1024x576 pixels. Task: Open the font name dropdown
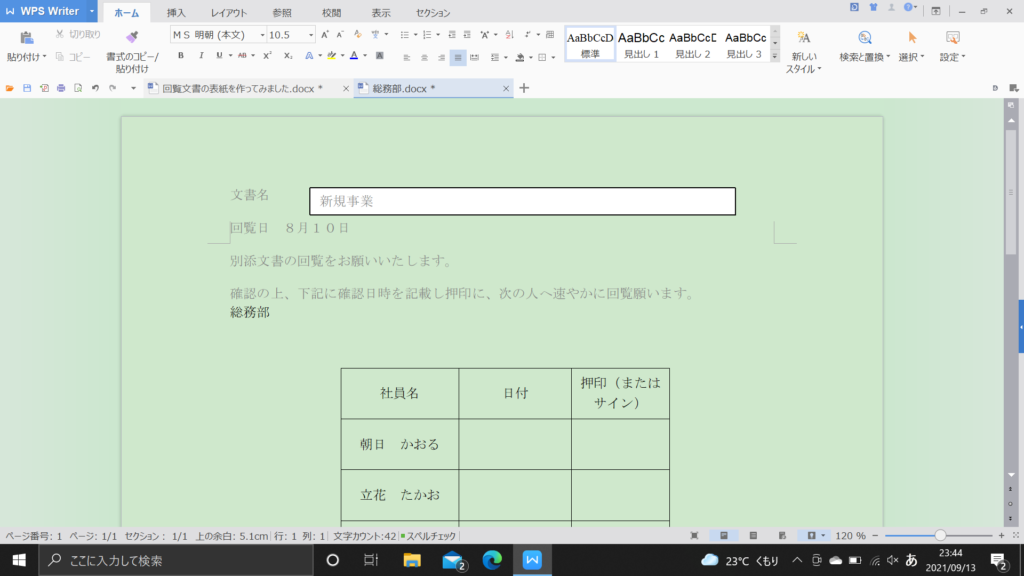(x=262, y=33)
